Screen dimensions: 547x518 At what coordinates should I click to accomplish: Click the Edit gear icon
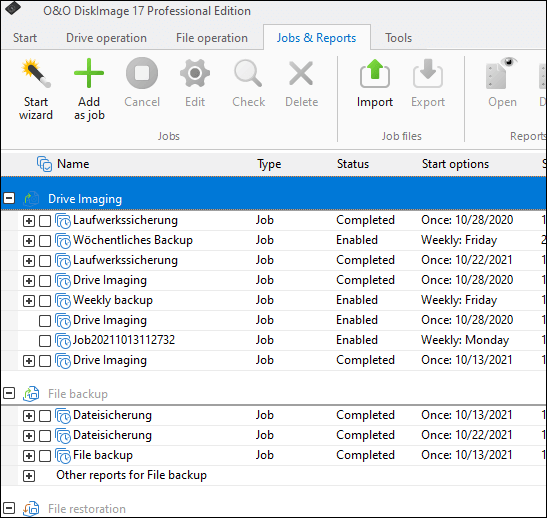click(195, 73)
